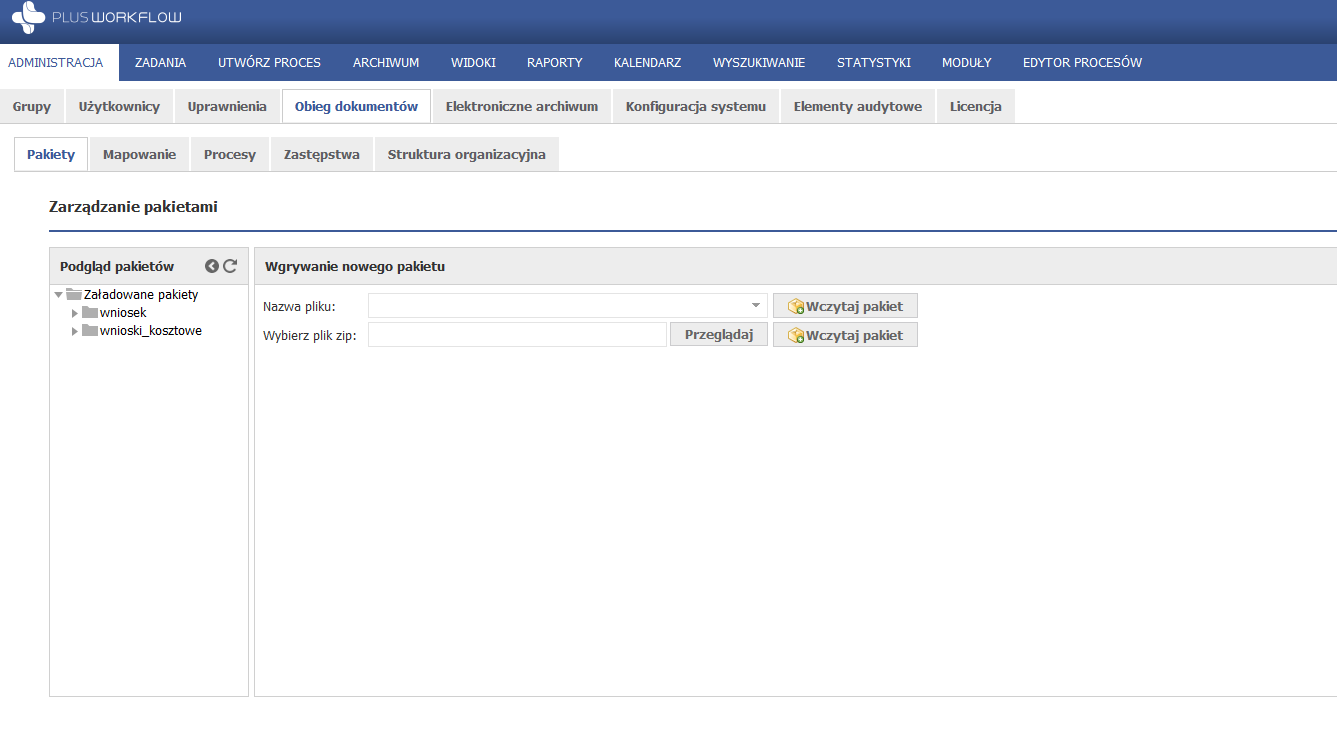Open the WIDOKI menu

coord(473,62)
